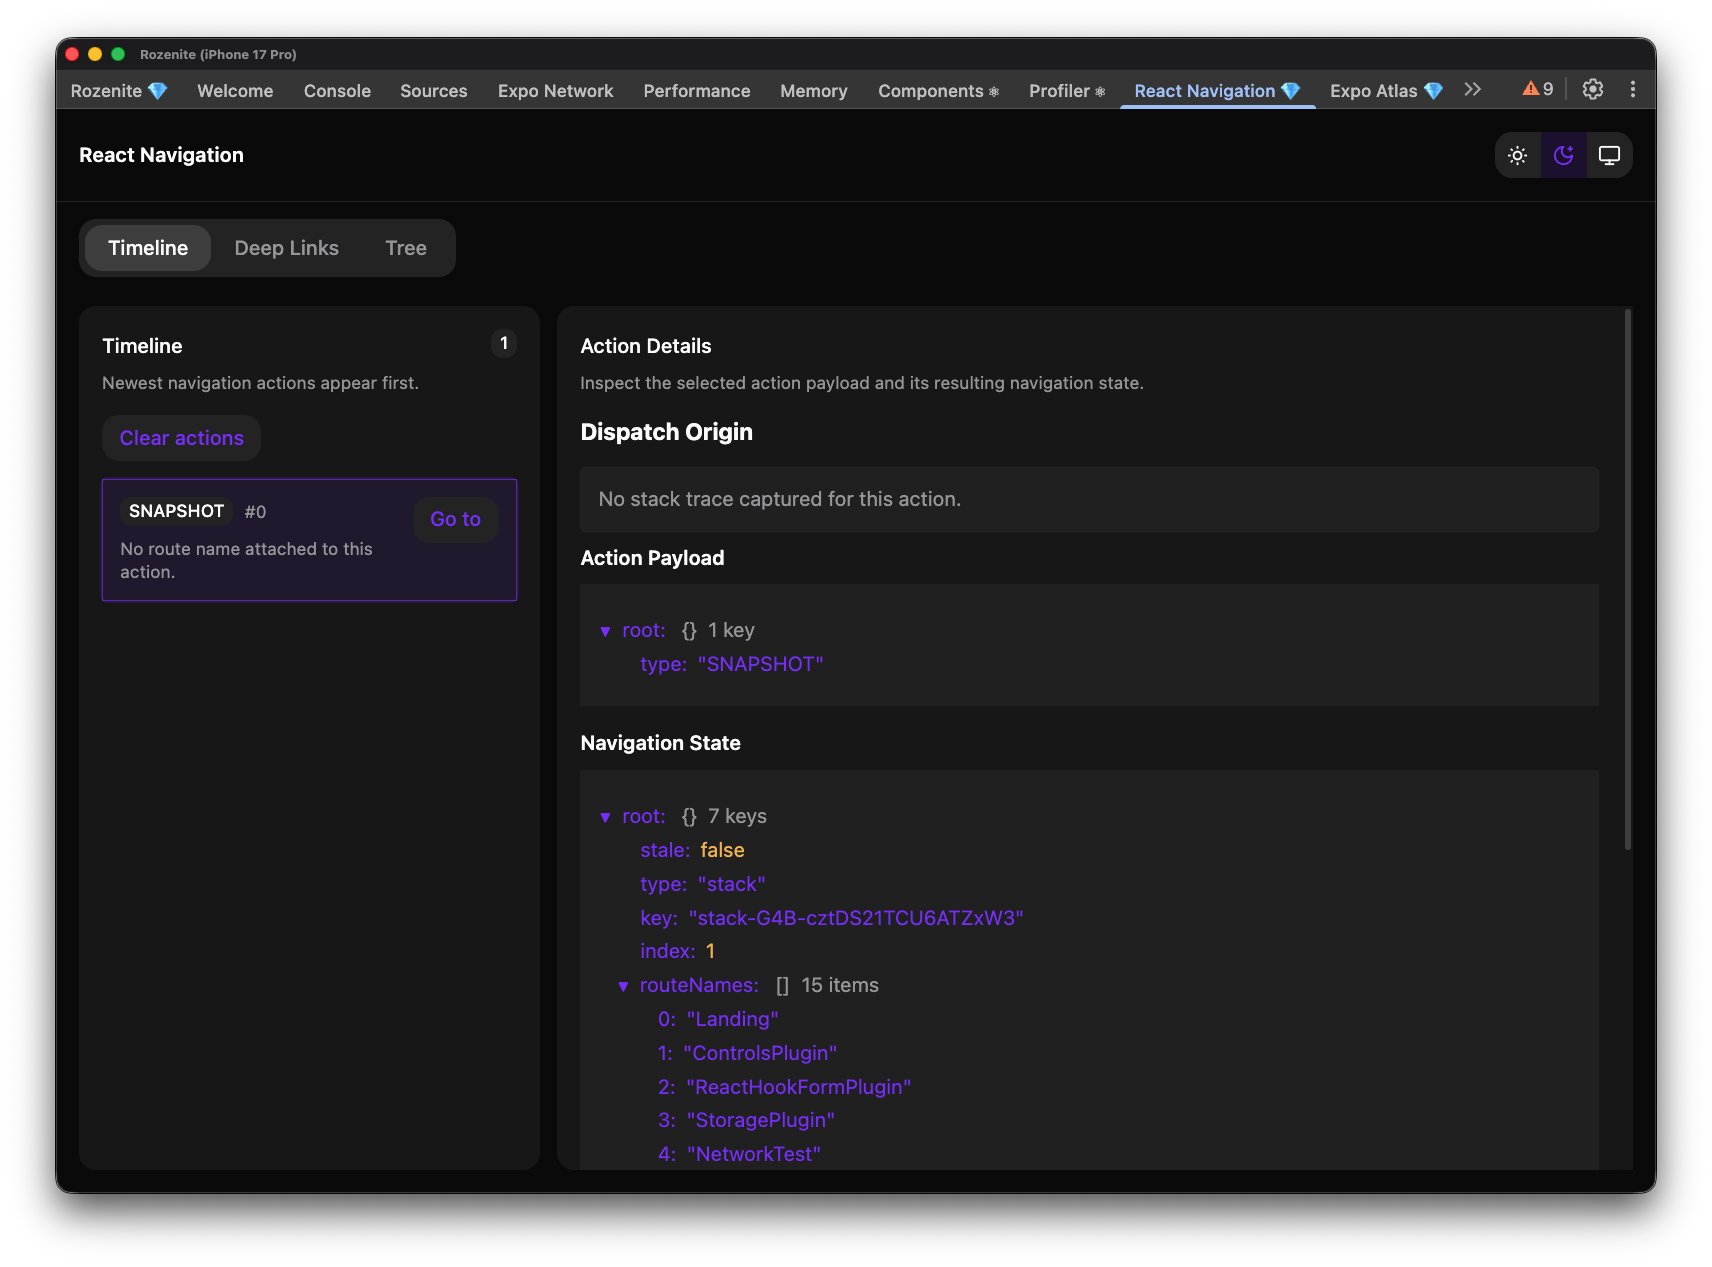Click the stale: false entry
1712x1267 pixels.
[x=692, y=850]
